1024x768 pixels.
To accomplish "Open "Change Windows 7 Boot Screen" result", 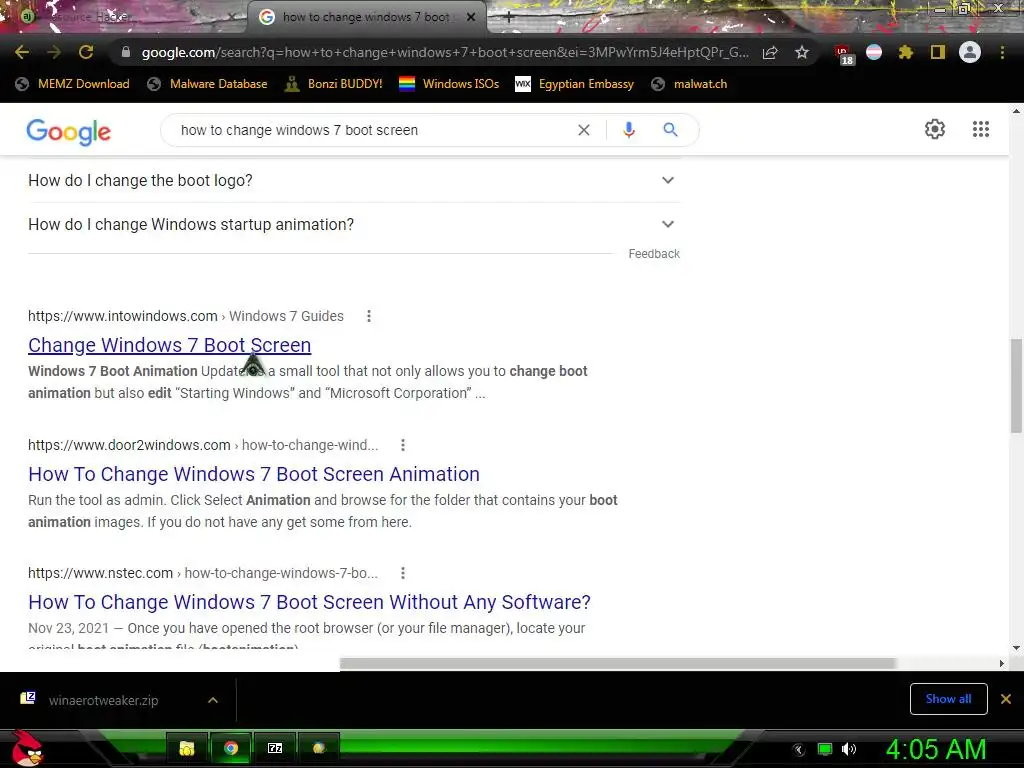I will click(x=169, y=345).
